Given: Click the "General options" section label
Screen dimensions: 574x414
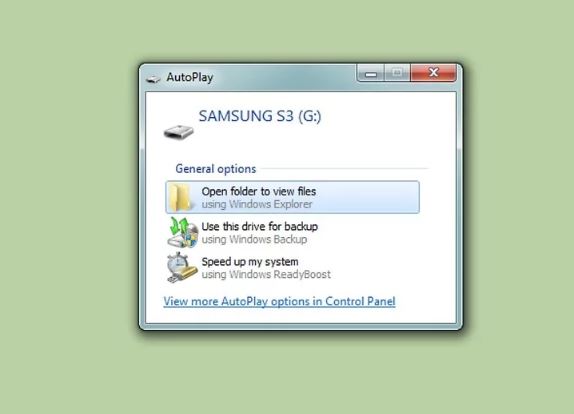Looking at the screenshot, I should point(216,169).
